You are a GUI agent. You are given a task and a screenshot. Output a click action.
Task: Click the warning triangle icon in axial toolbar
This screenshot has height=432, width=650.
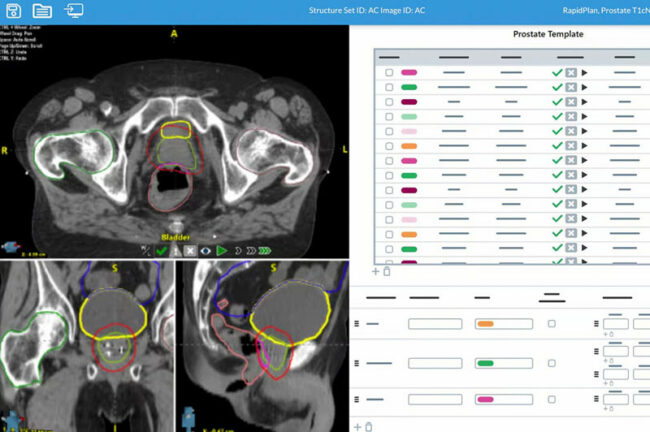[175, 251]
